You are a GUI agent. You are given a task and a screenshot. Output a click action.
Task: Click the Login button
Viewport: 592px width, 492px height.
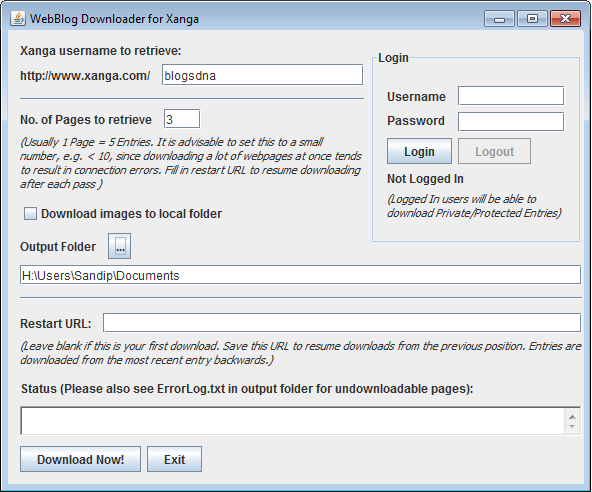pos(419,151)
